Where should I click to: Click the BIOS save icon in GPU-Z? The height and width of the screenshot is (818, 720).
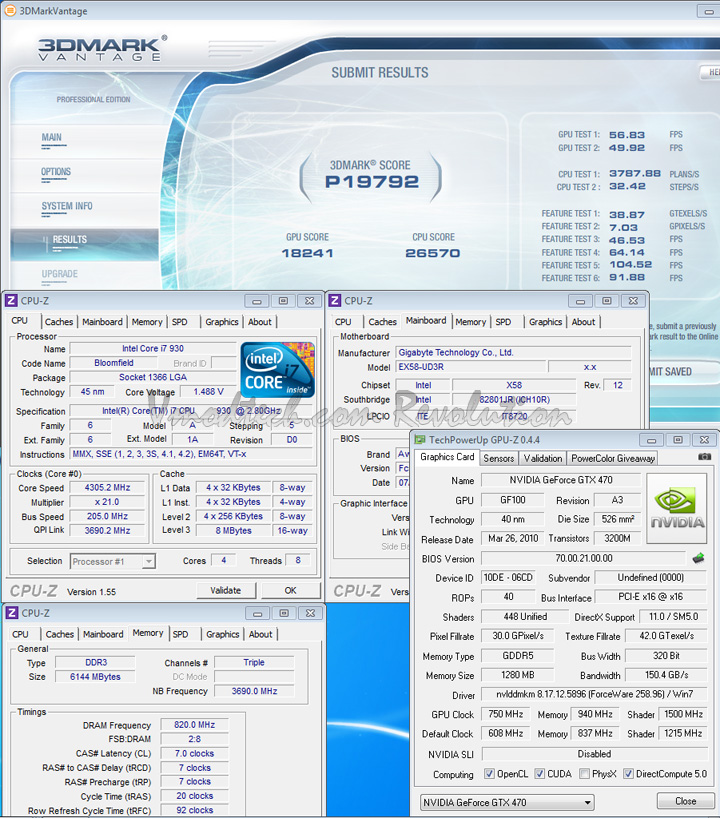point(698,558)
